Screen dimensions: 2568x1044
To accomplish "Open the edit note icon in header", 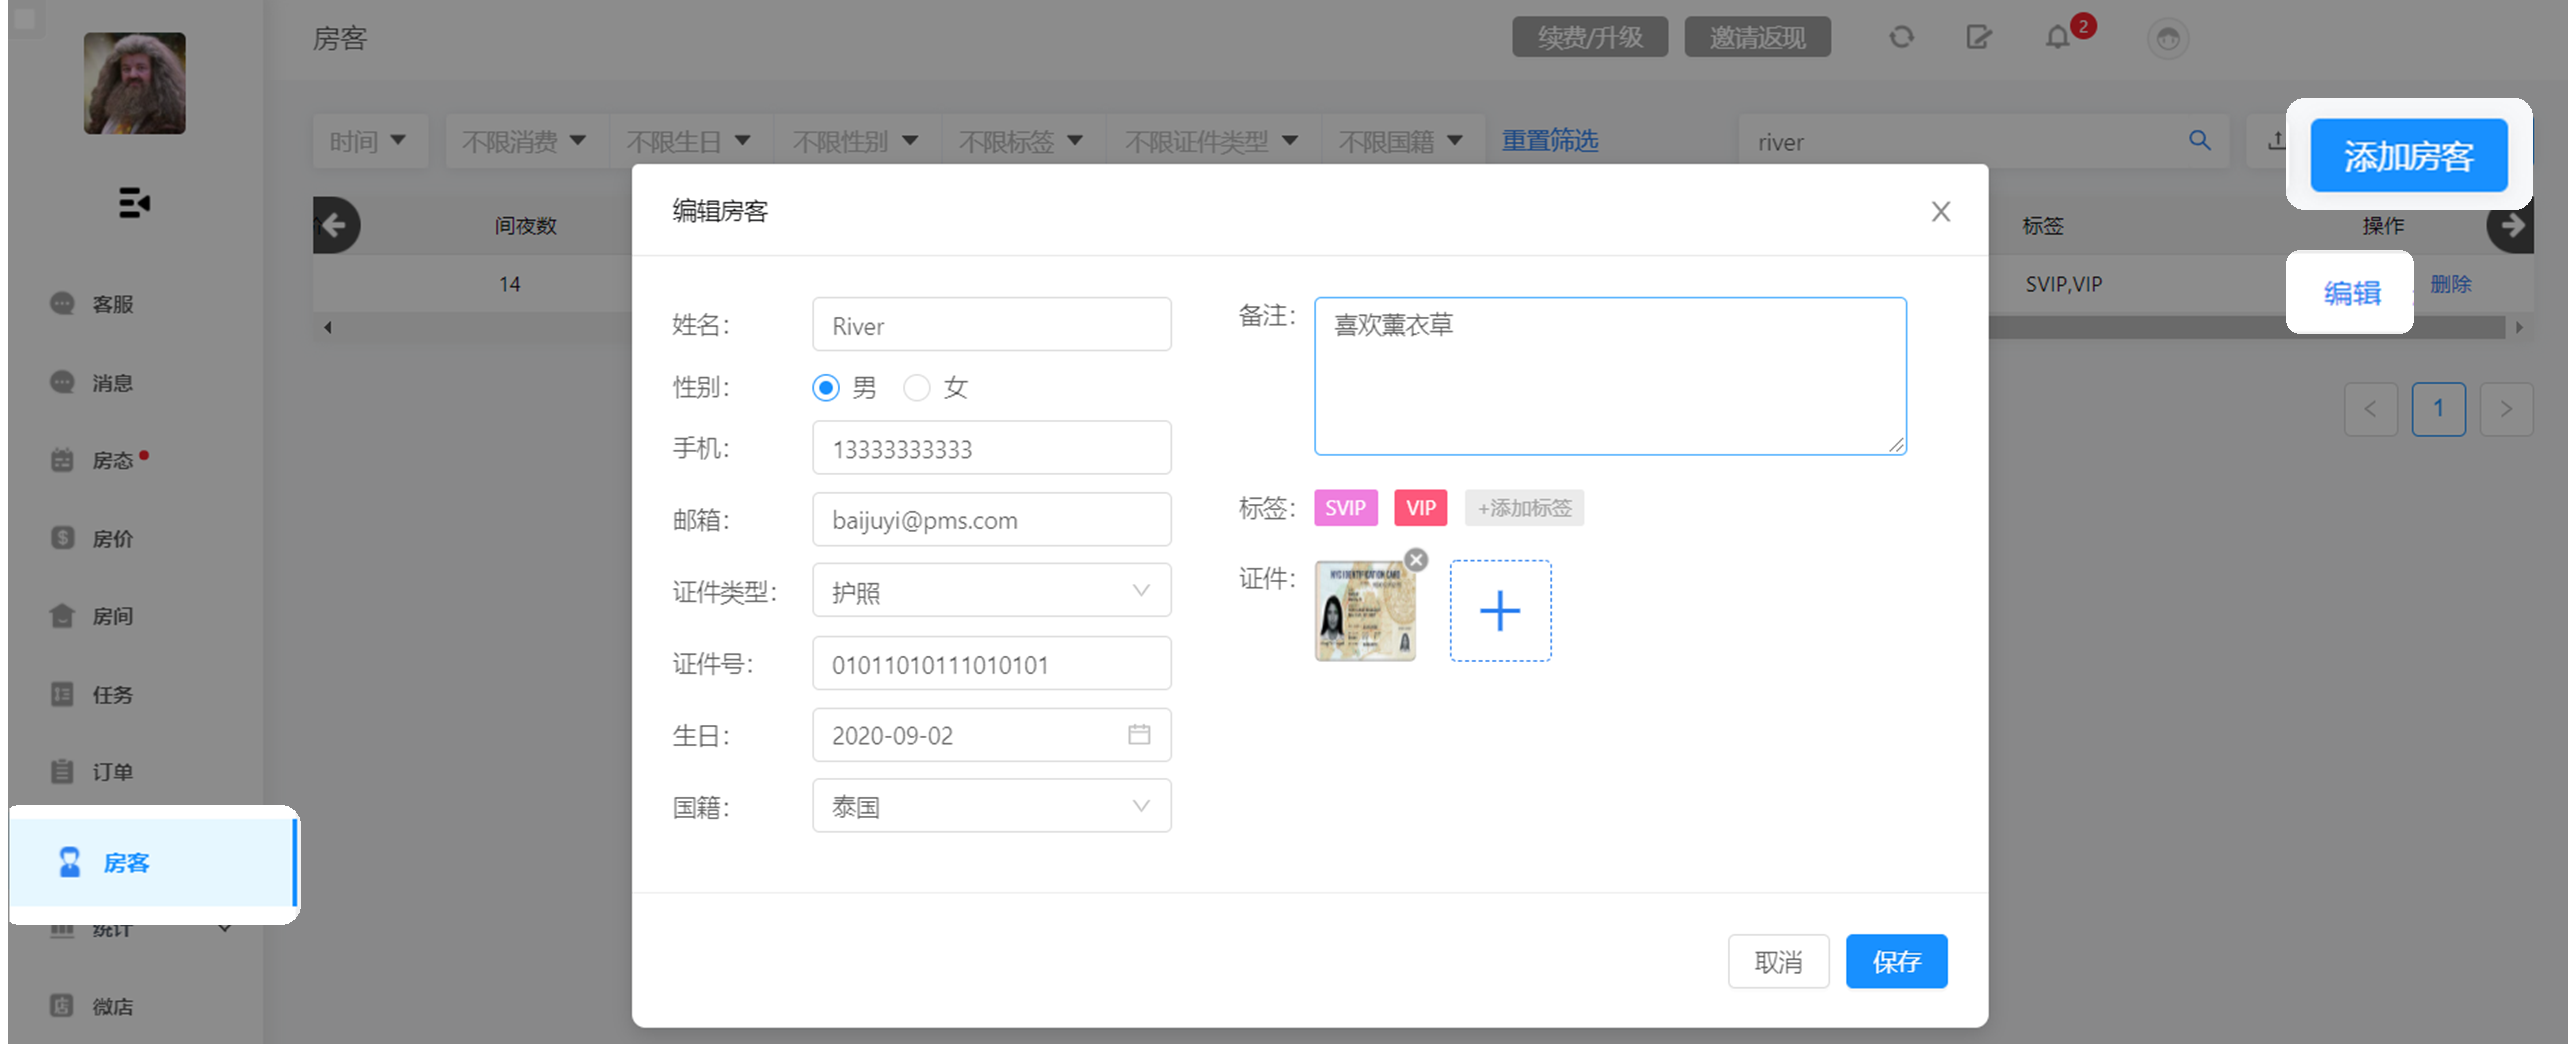I will point(1979,37).
